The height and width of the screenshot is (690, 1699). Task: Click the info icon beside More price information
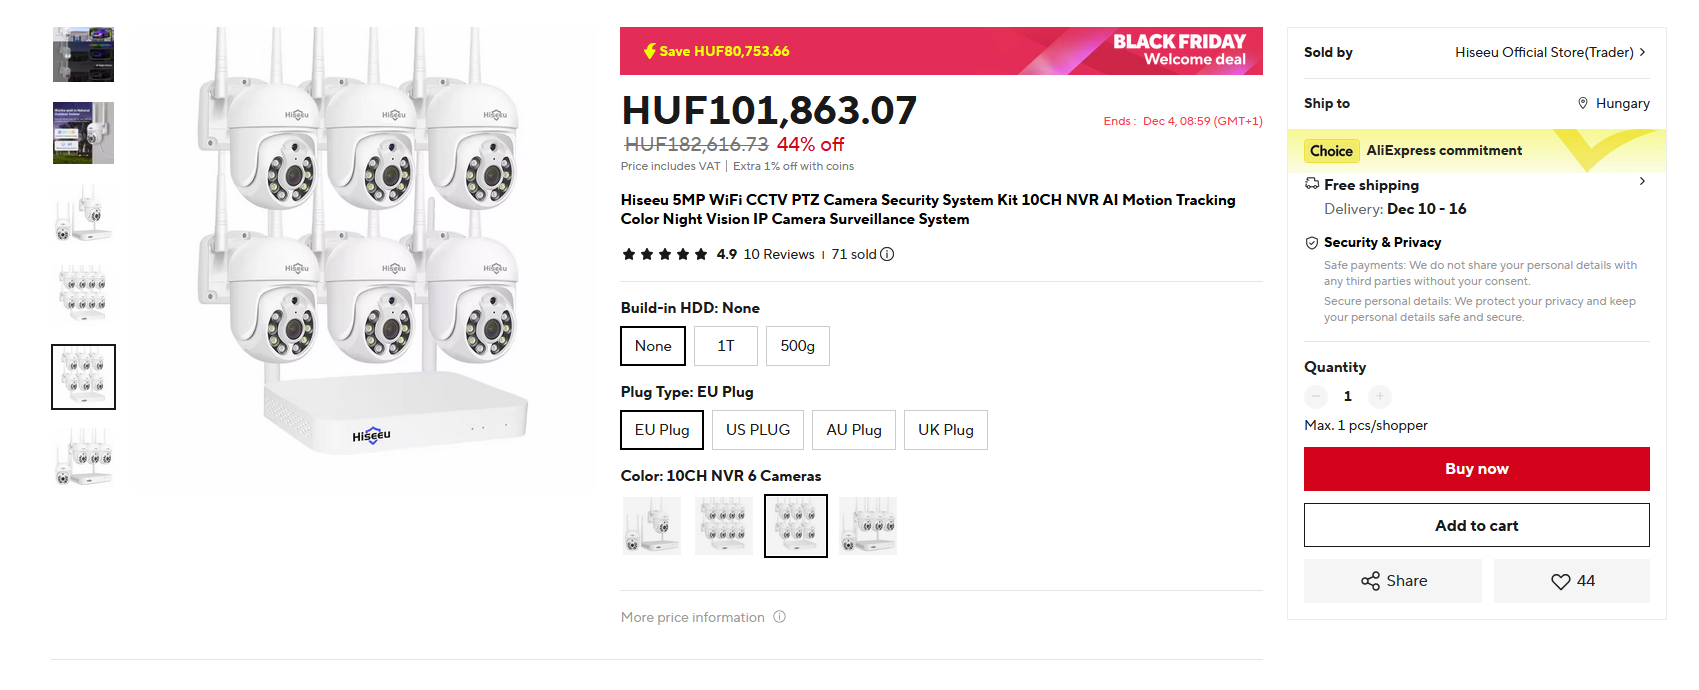(780, 617)
